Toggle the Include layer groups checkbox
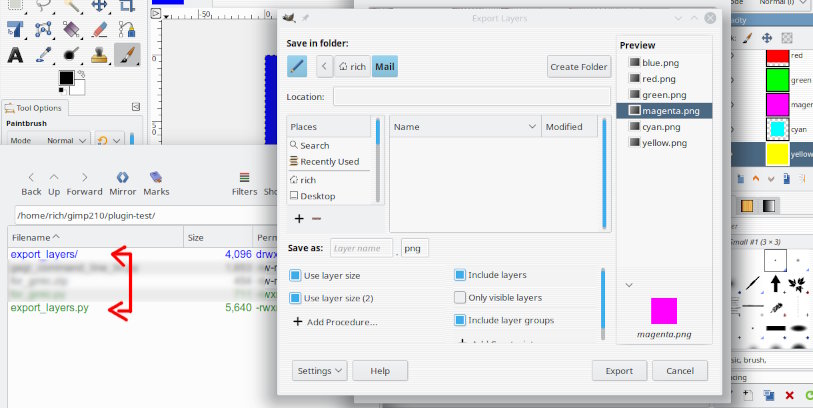The image size is (813, 408). (x=459, y=320)
